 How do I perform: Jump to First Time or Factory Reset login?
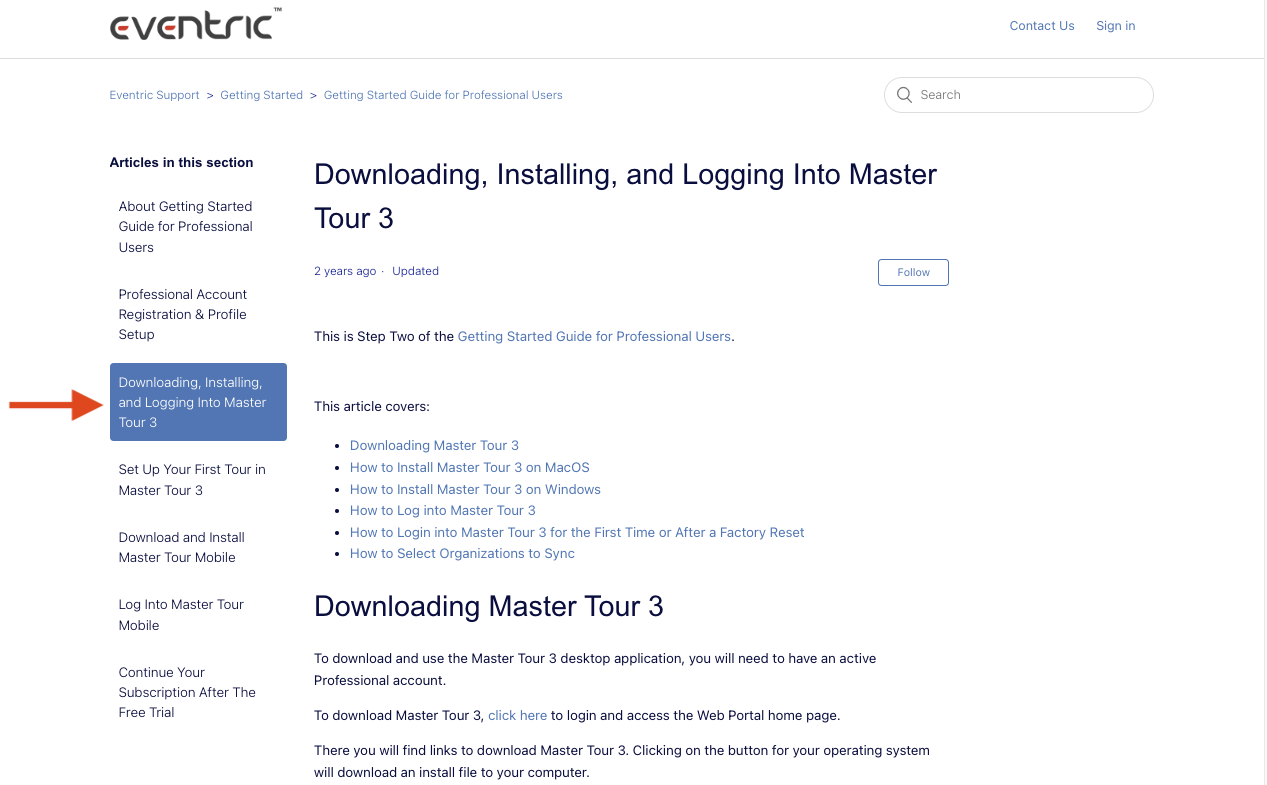point(577,533)
